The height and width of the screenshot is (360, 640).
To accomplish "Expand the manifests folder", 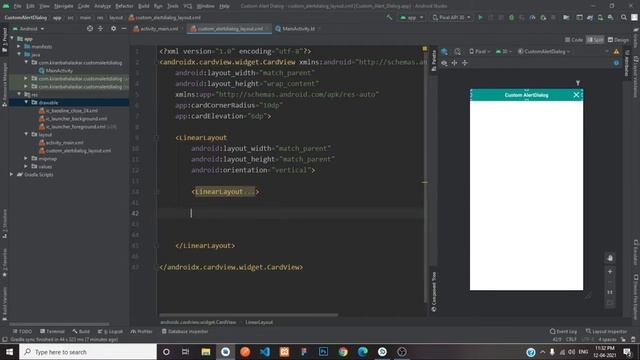I will coord(19,47).
